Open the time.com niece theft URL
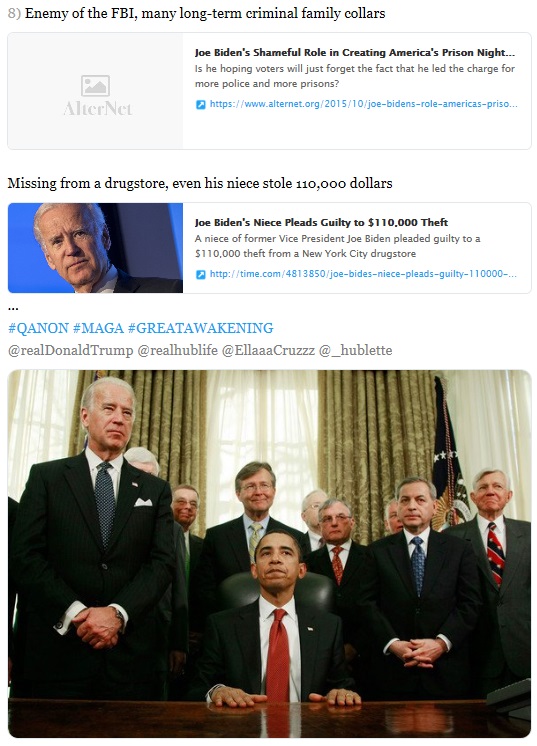537x746 pixels. tap(363, 274)
